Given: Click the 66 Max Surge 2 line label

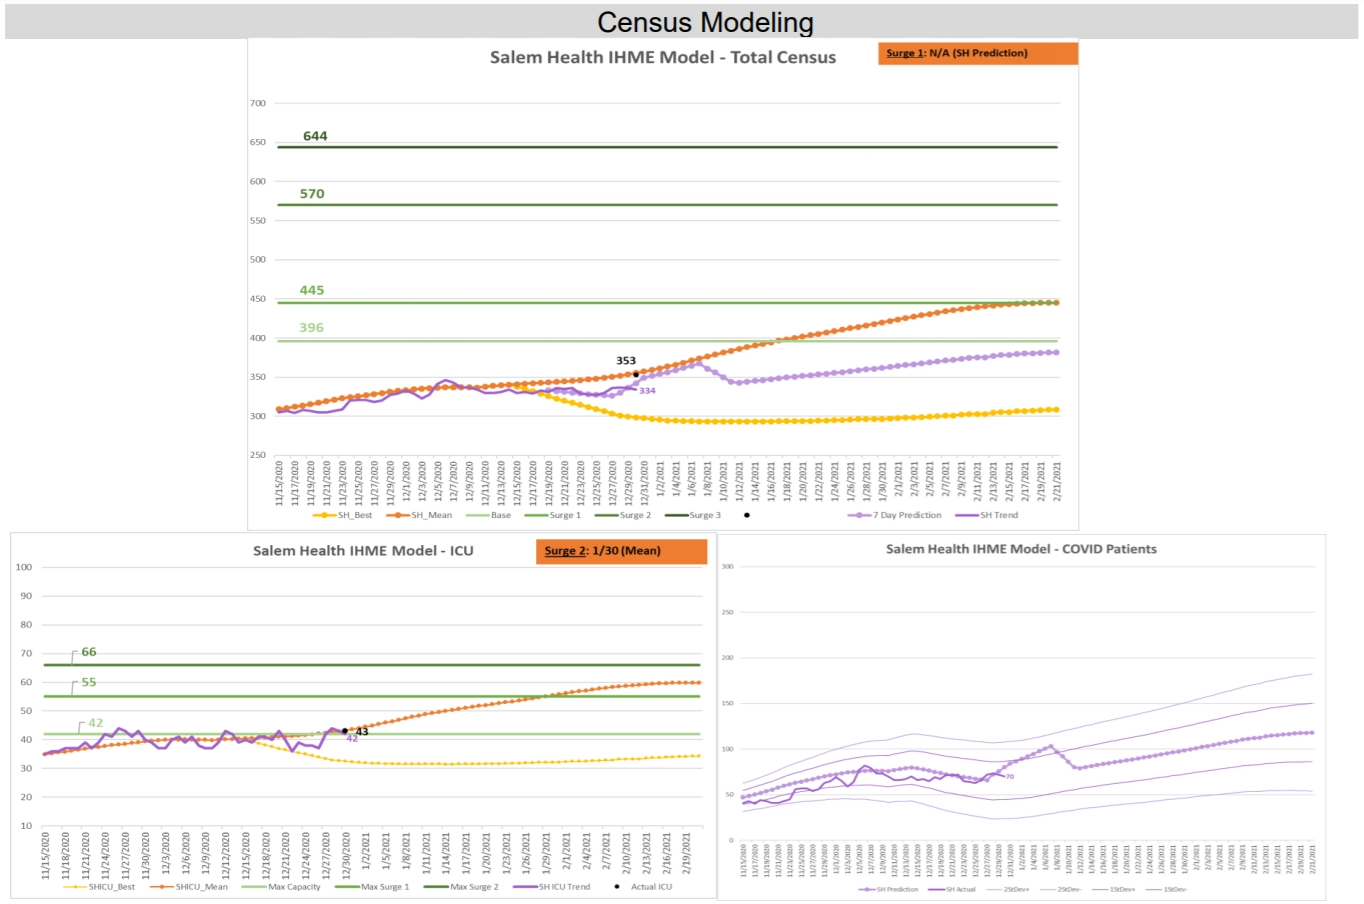Looking at the screenshot, I should pos(89,652).
